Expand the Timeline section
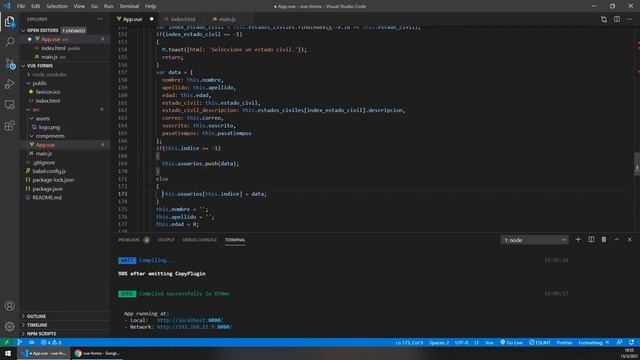The height and width of the screenshot is (360, 640). click(x=37, y=325)
